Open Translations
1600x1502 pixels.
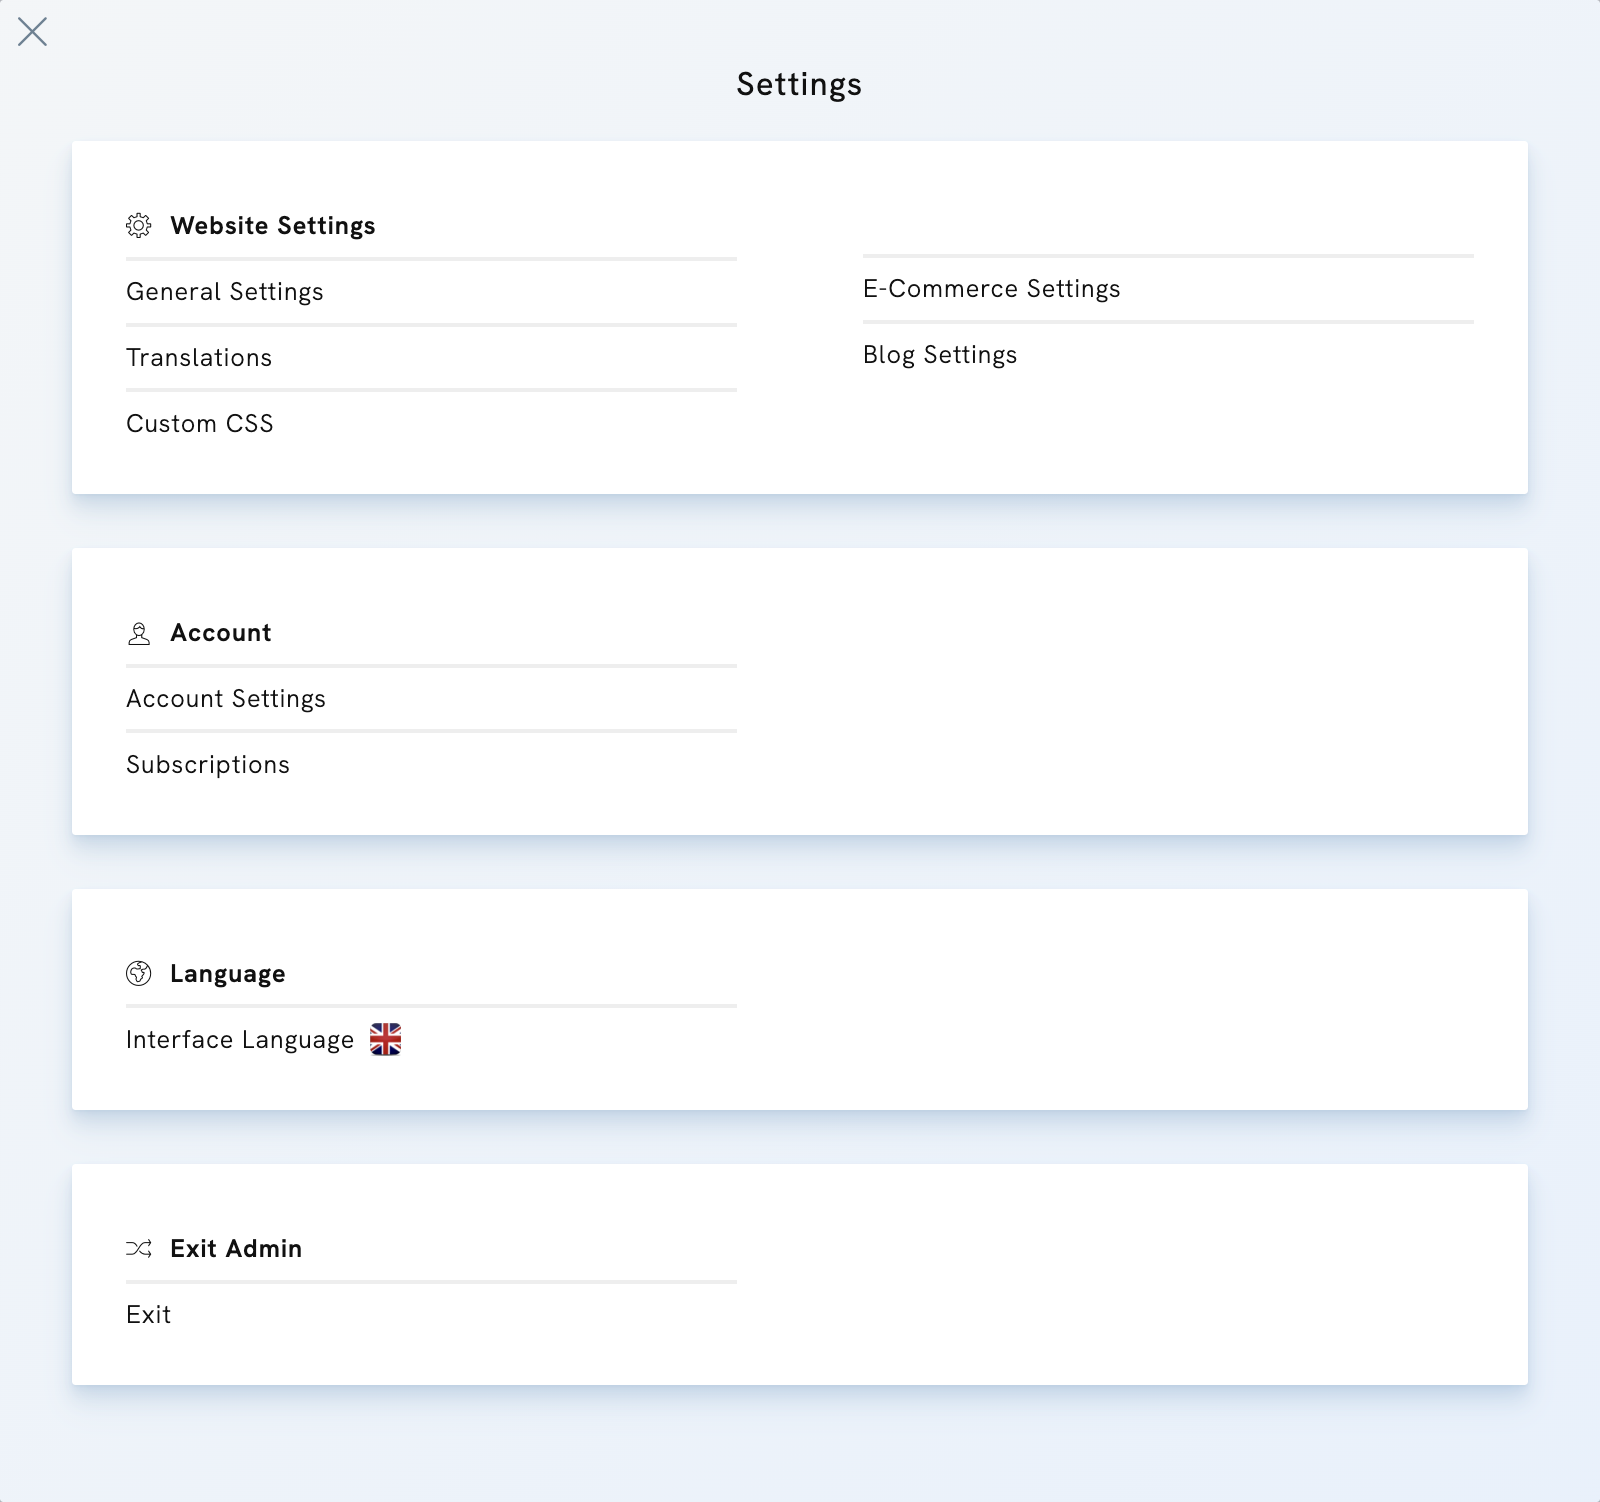pos(198,357)
